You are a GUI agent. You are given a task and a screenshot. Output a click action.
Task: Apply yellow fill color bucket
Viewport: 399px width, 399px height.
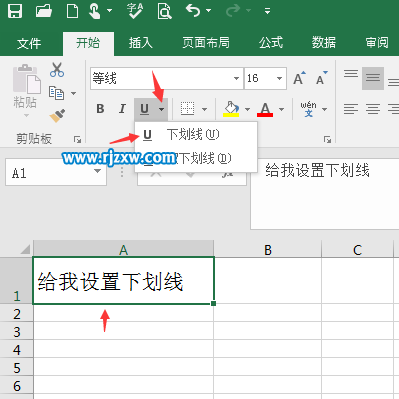(231, 109)
